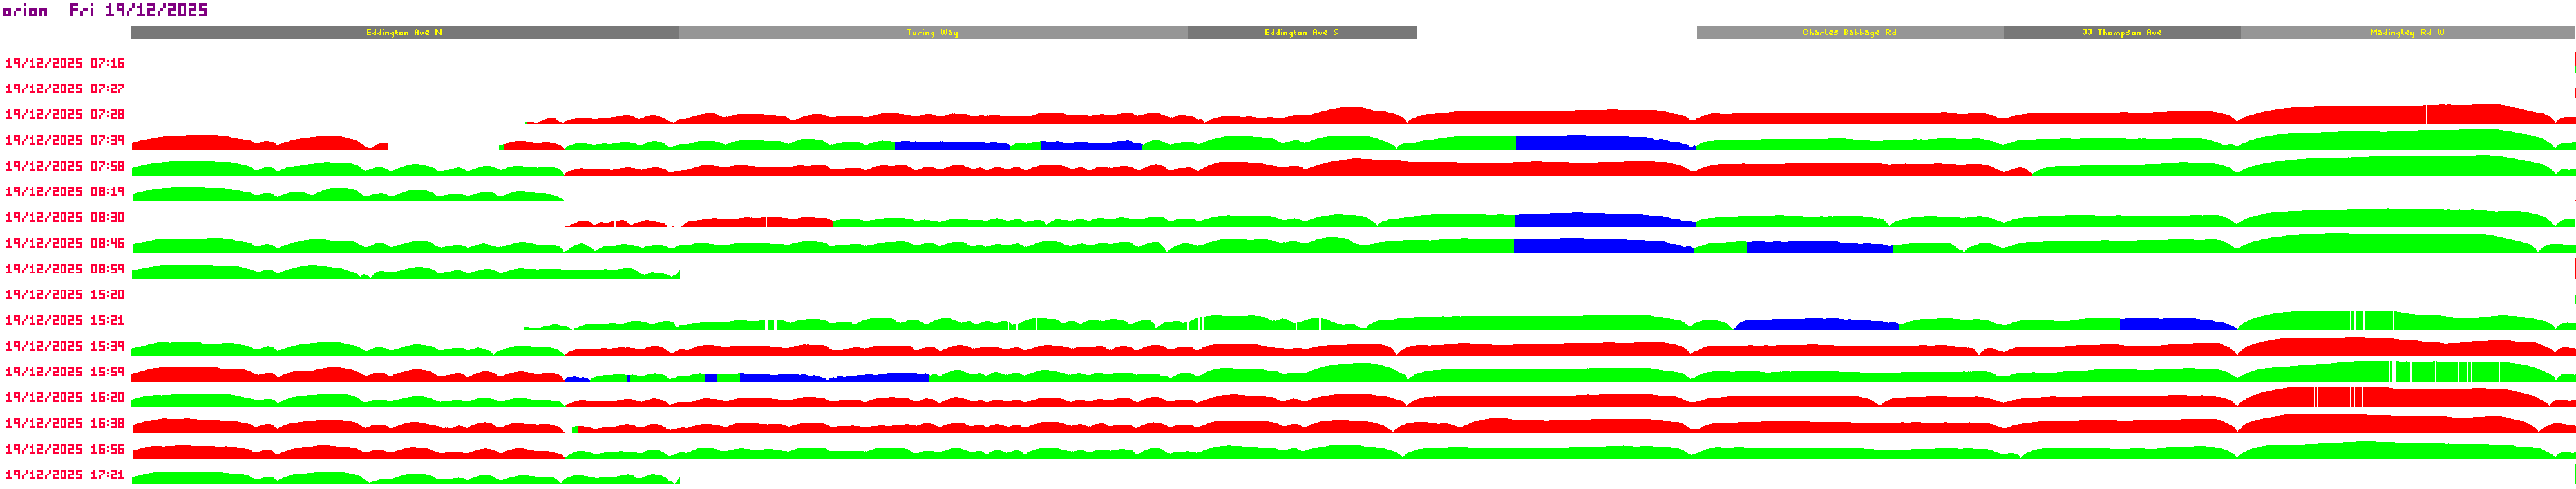
Task: Select the 07:28 trip timestamp label
Action: (65, 115)
